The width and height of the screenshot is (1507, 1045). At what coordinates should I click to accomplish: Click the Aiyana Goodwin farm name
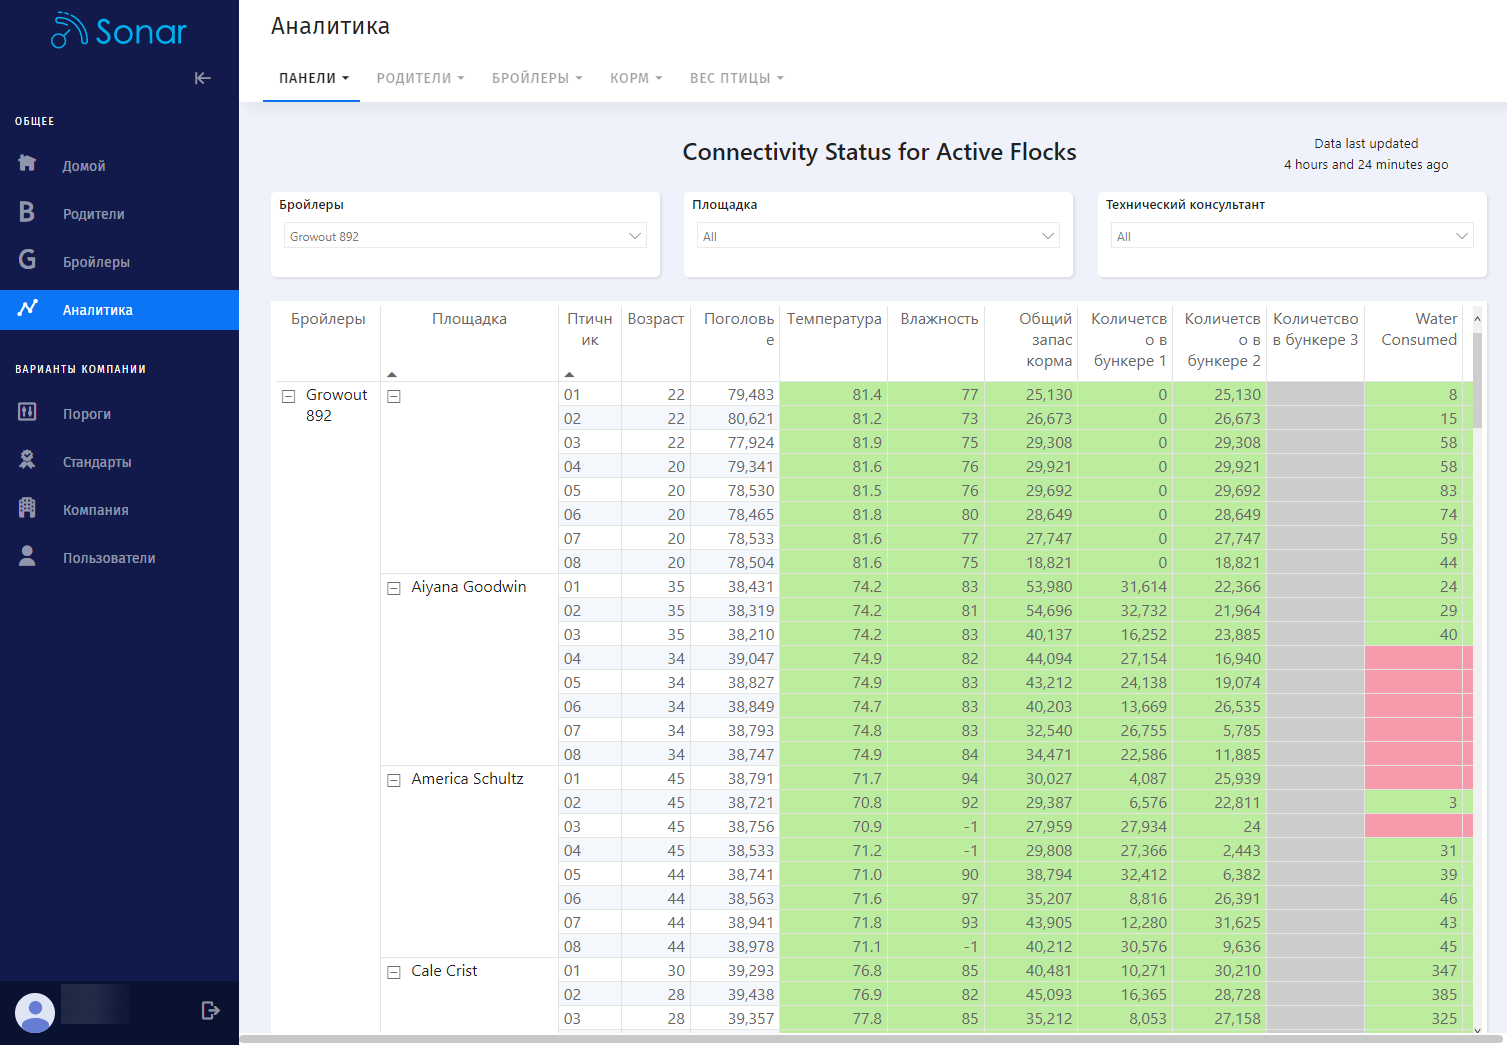469,587
